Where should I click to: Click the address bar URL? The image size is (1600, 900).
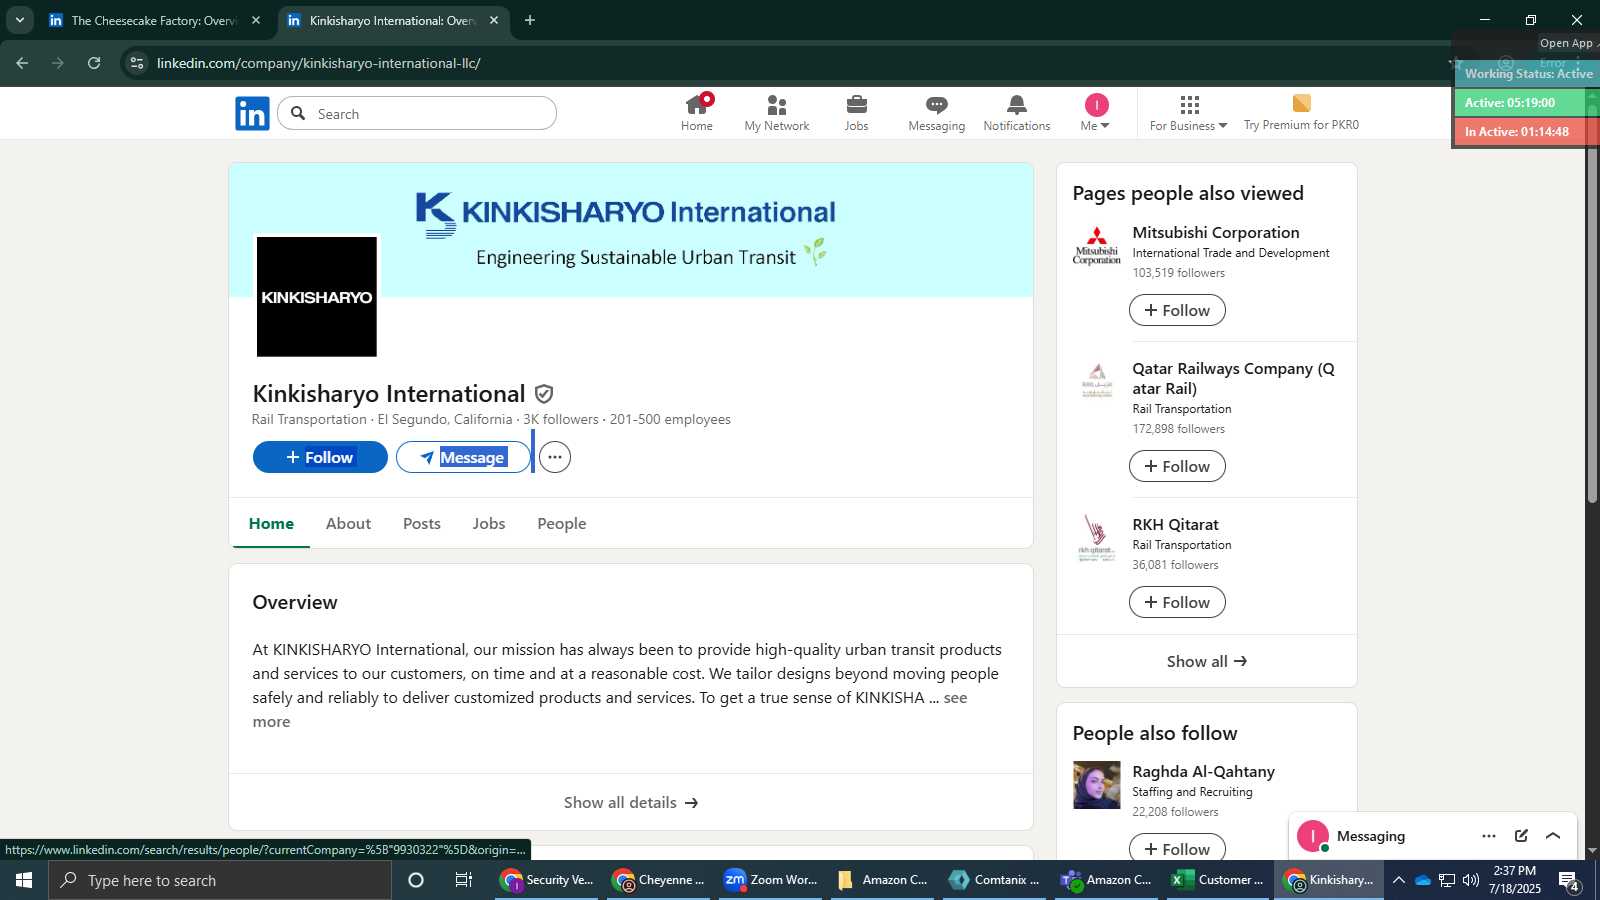(x=319, y=63)
